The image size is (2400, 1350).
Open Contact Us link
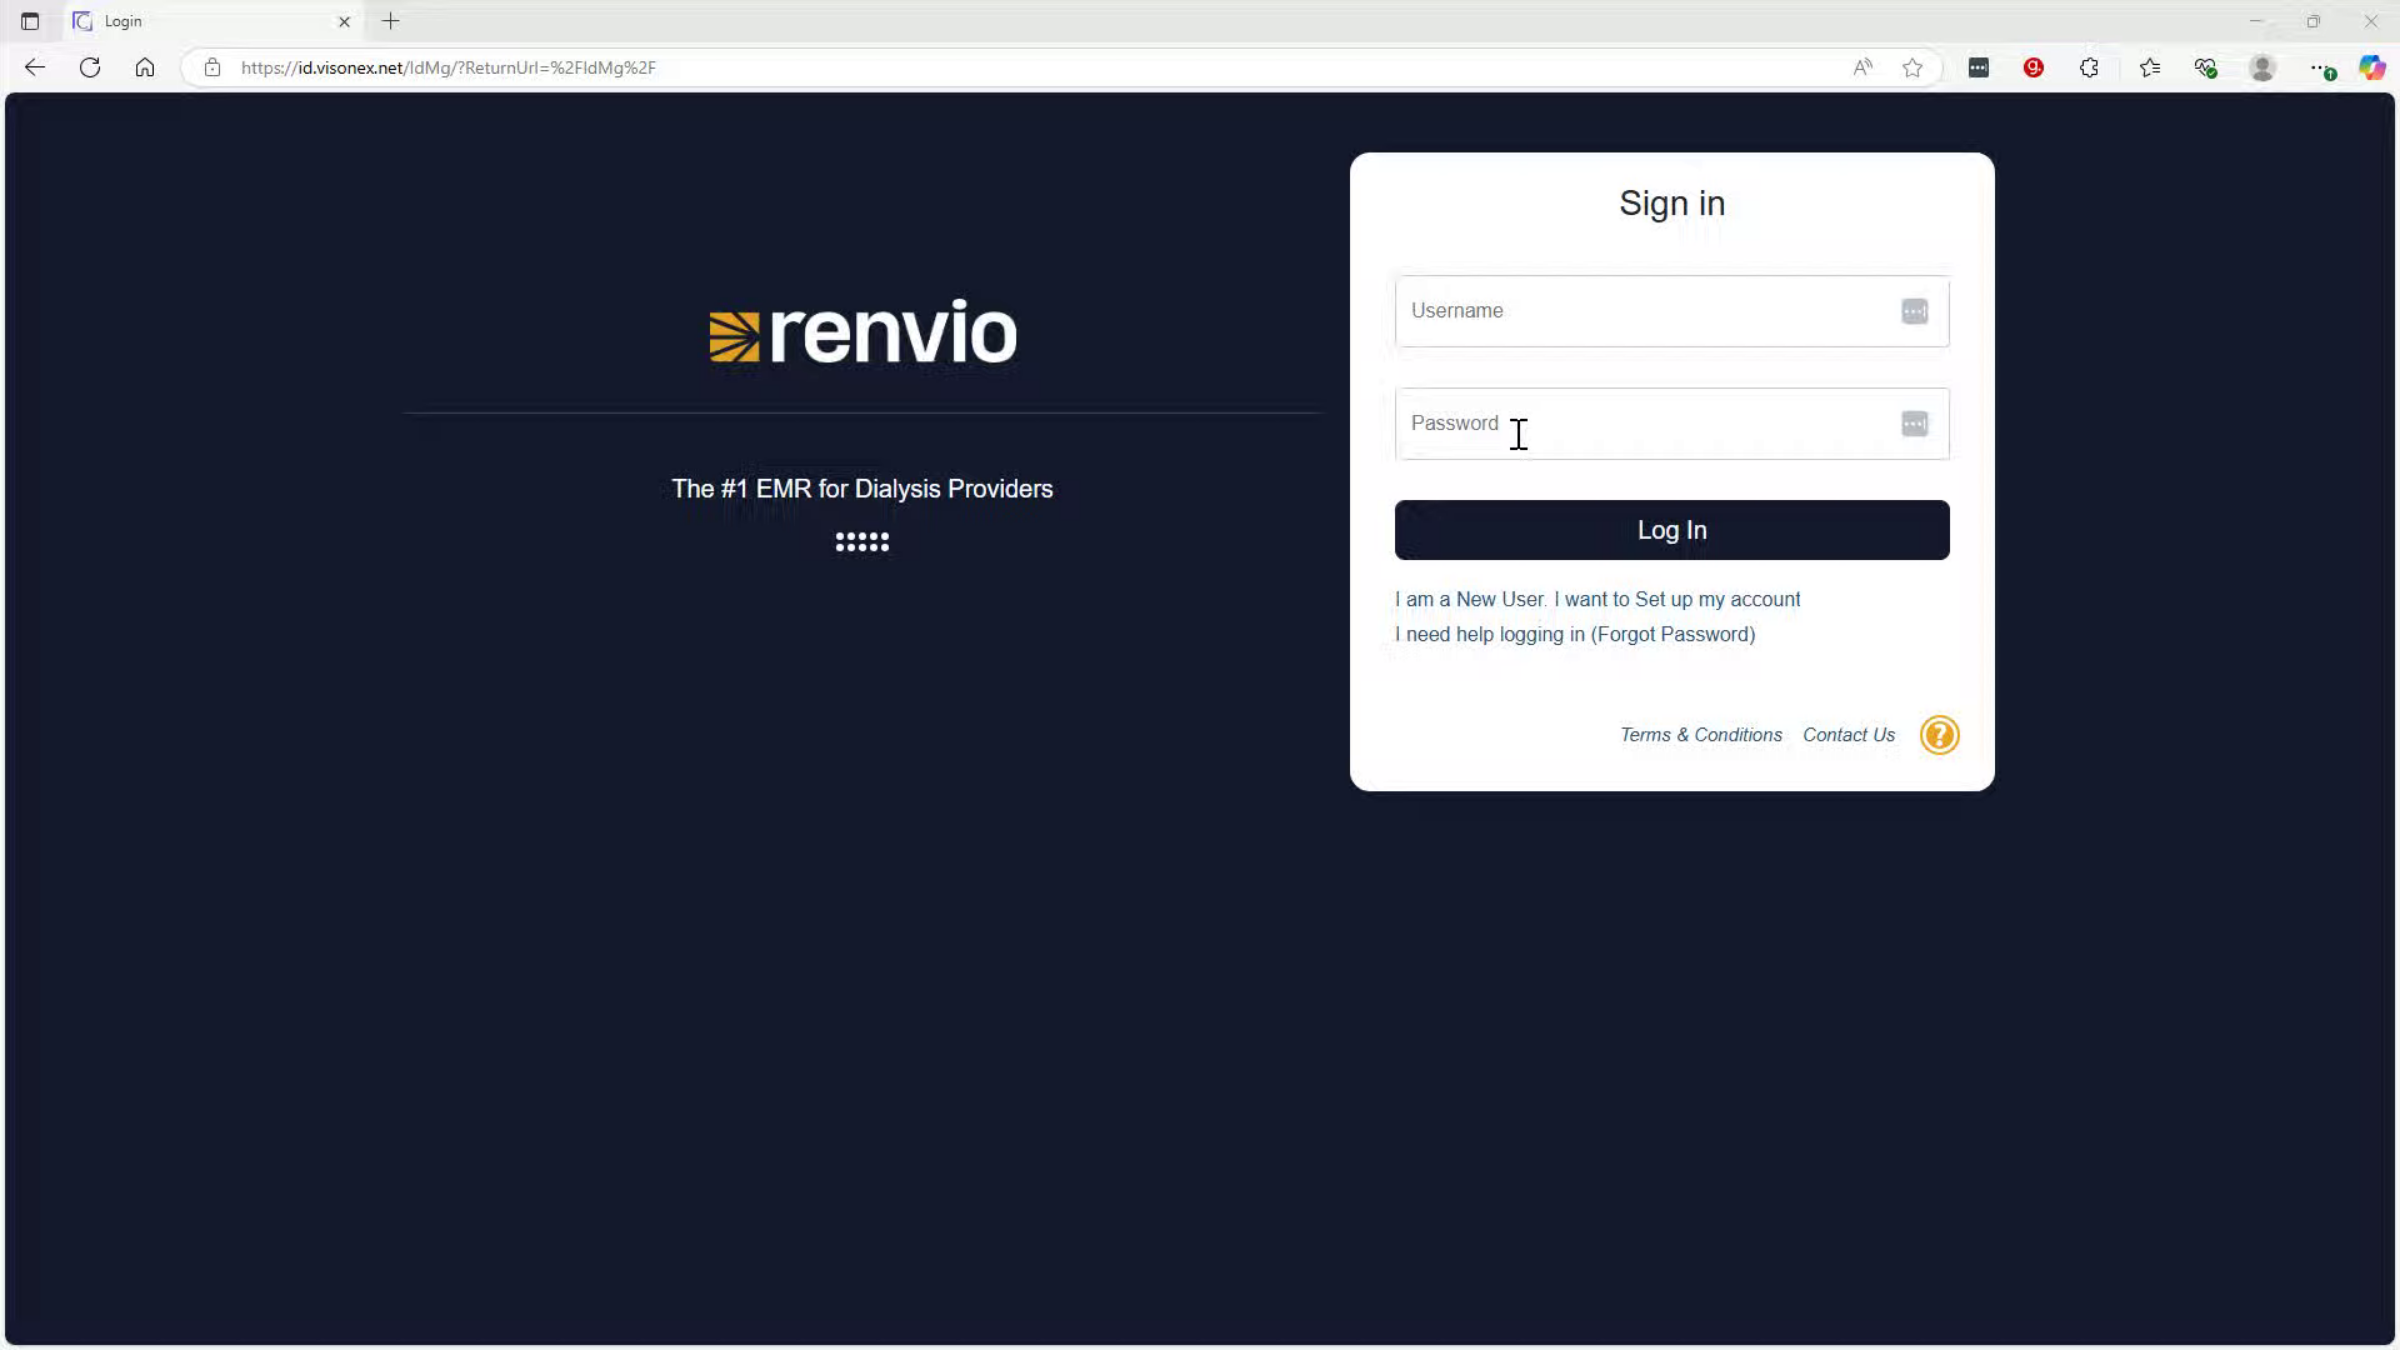point(1849,735)
